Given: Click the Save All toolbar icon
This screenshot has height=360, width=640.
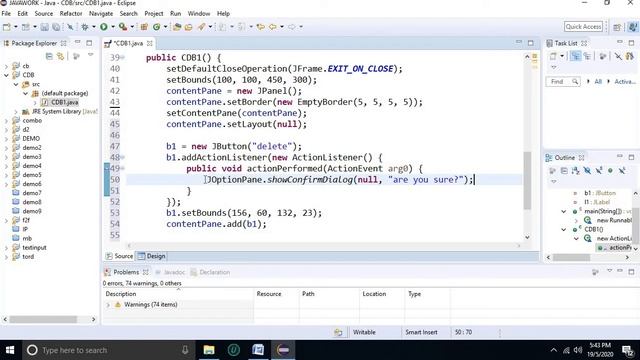Looking at the screenshot, I should (x=56, y=27).
